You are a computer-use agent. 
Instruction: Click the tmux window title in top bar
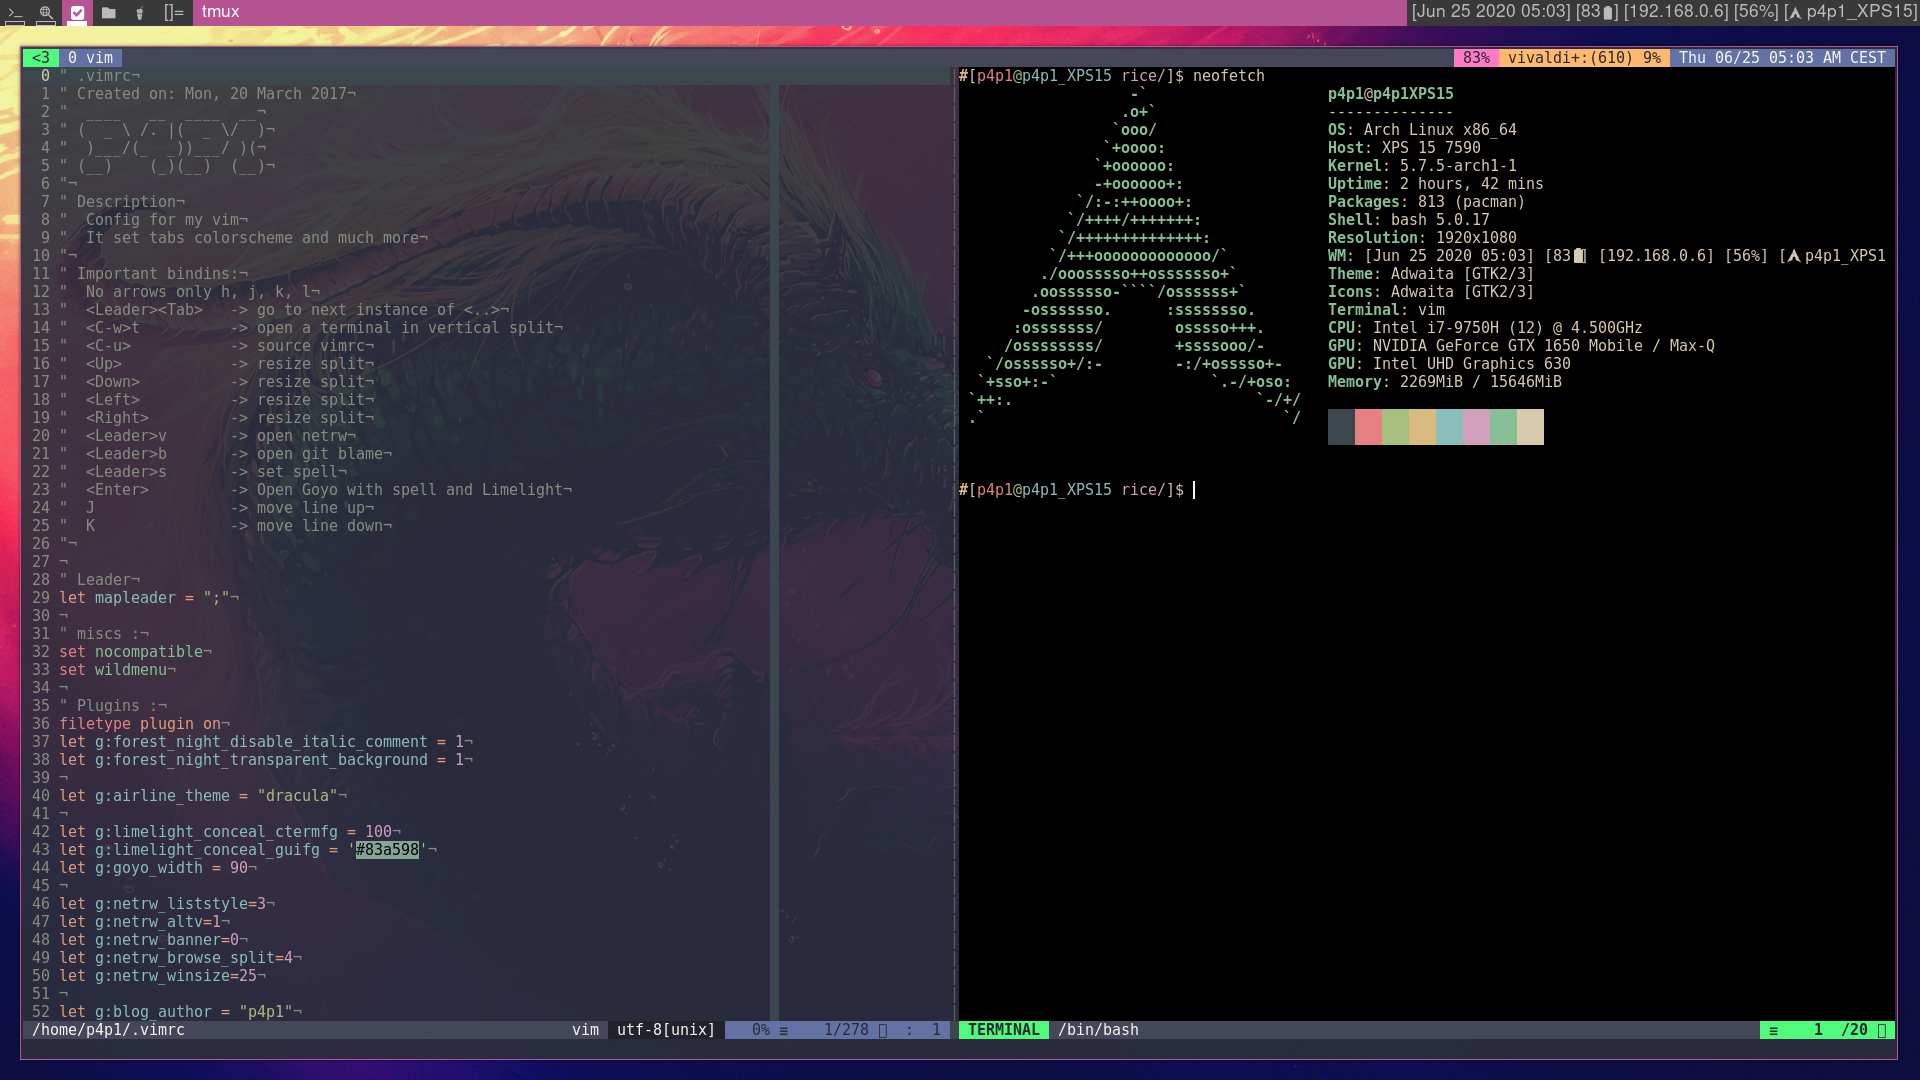point(220,12)
